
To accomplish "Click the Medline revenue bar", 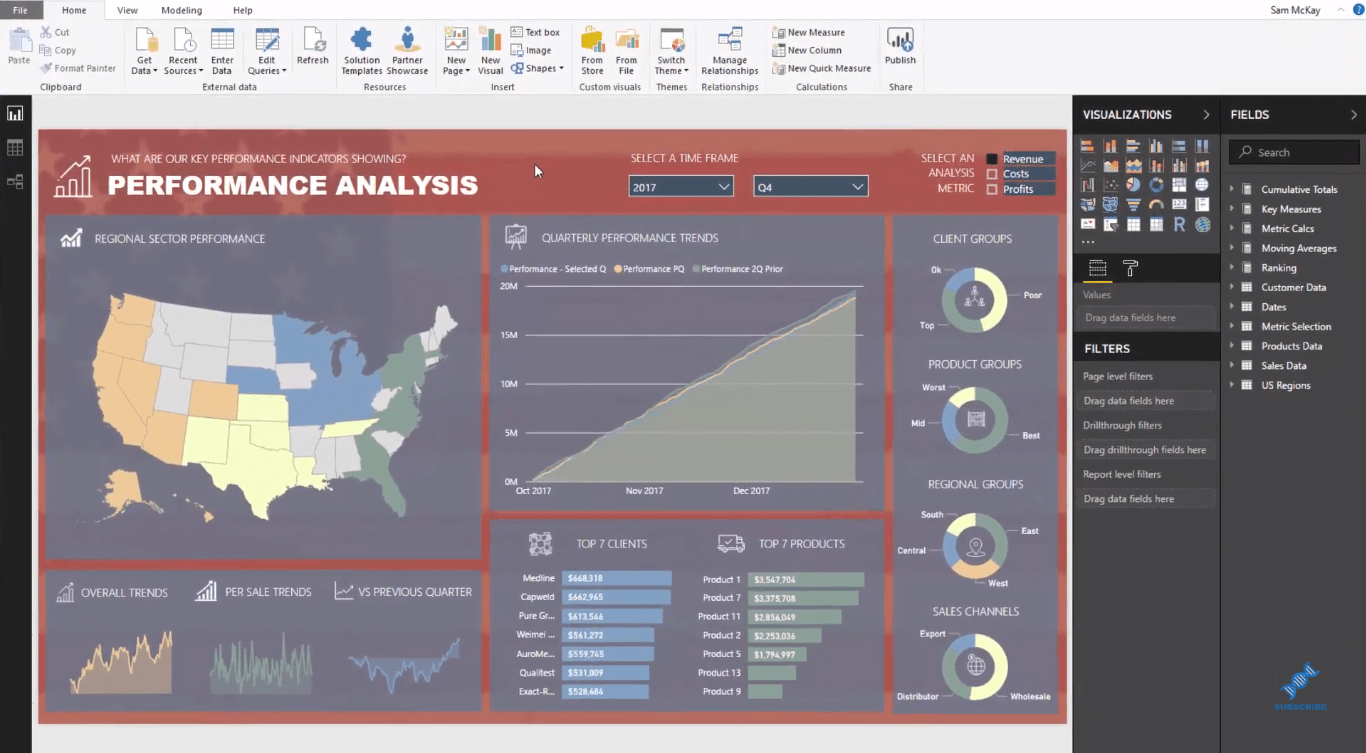I will click(616, 578).
